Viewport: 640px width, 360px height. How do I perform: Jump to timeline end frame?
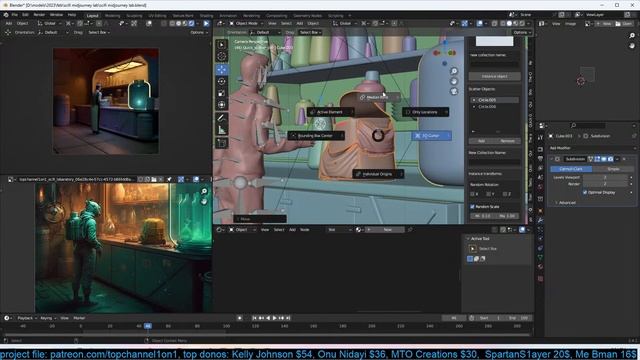tap(288, 318)
